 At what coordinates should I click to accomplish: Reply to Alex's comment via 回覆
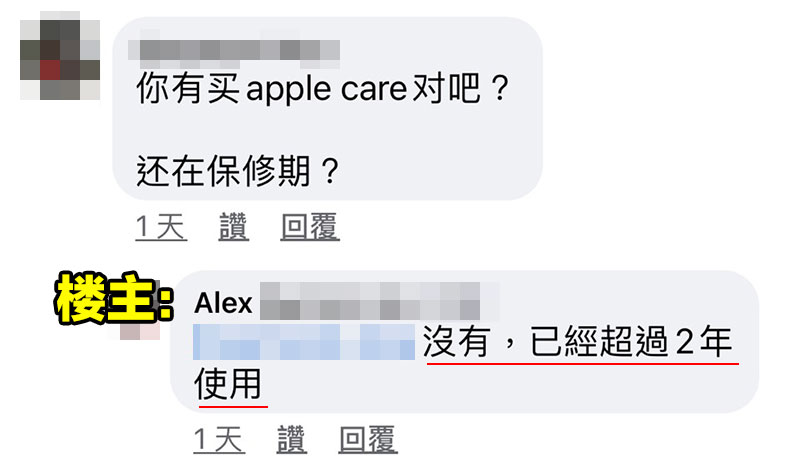click(368, 439)
